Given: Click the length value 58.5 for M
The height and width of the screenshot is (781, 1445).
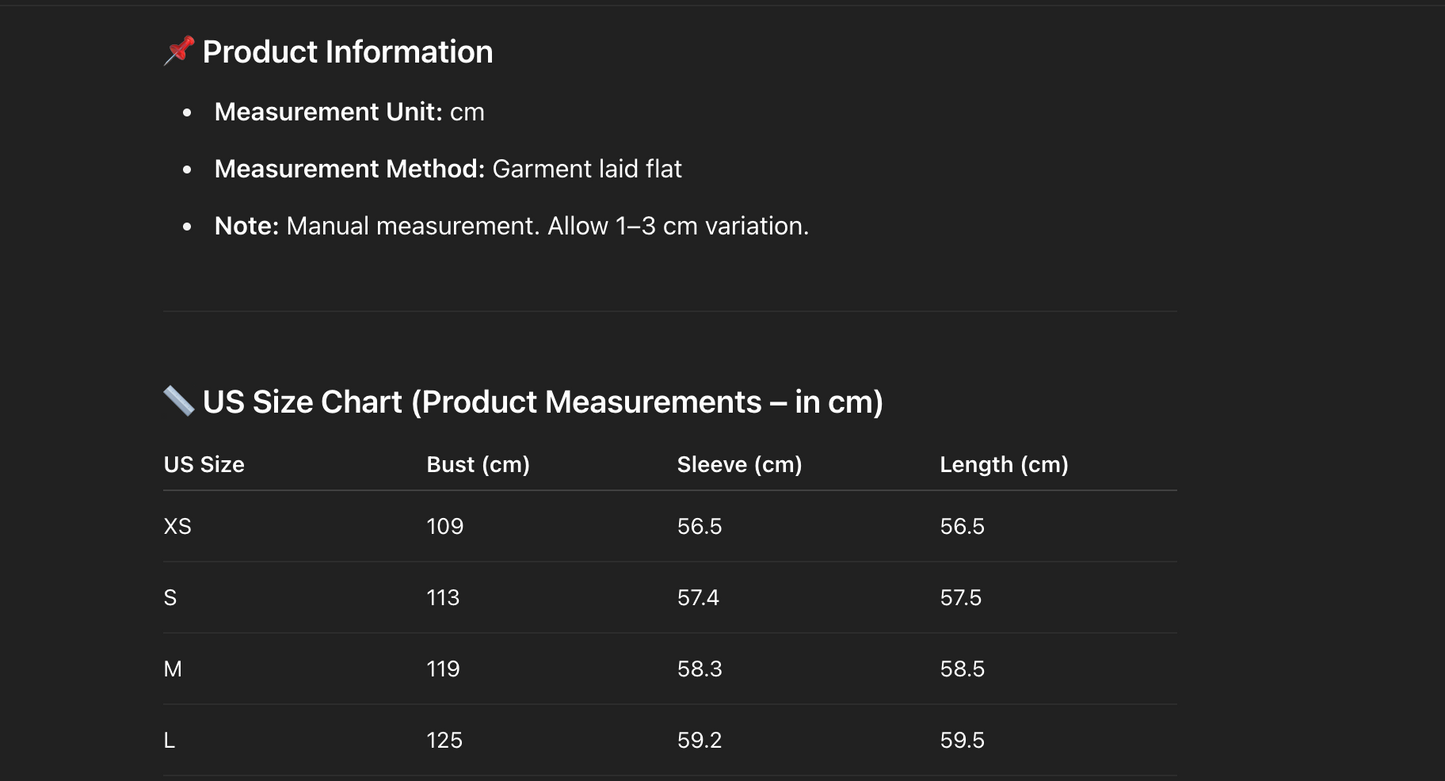Looking at the screenshot, I should (x=962, y=669).
